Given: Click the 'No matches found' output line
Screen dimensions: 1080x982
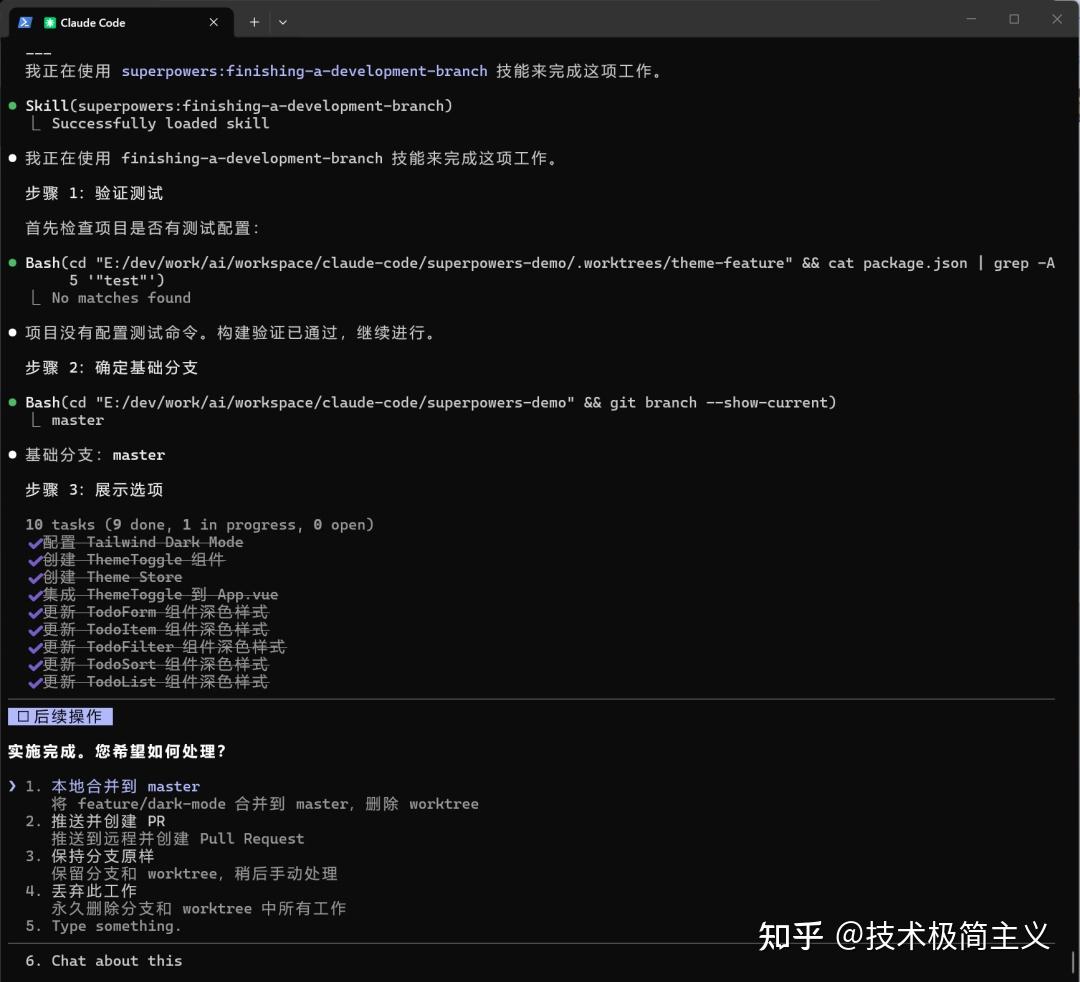Looking at the screenshot, I should pos(121,298).
